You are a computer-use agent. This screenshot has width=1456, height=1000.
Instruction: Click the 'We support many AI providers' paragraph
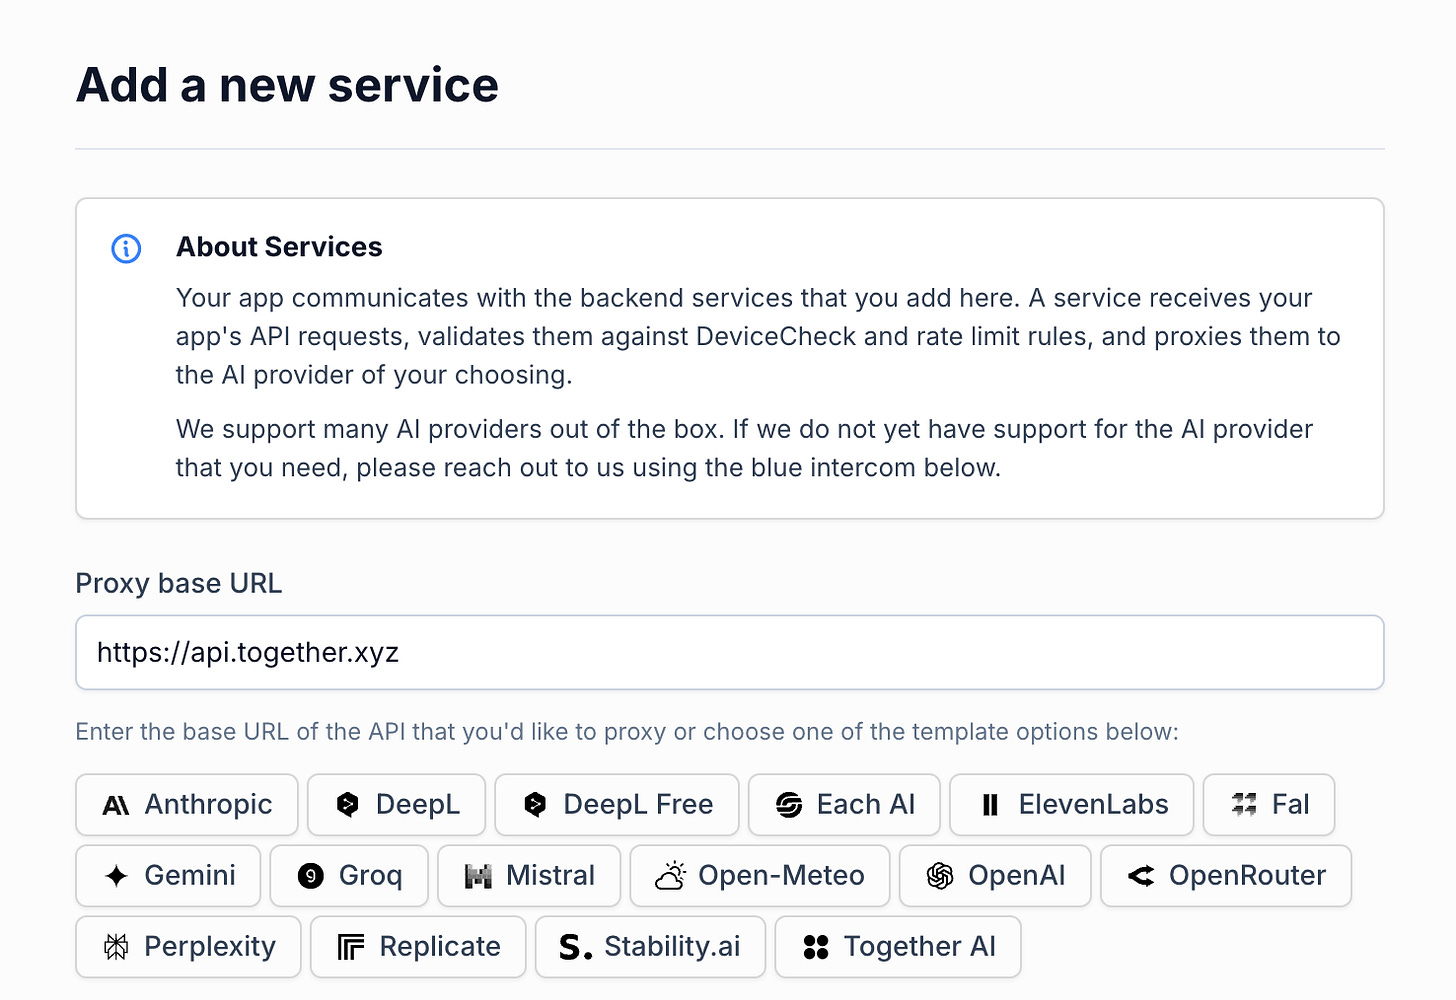click(744, 448)
